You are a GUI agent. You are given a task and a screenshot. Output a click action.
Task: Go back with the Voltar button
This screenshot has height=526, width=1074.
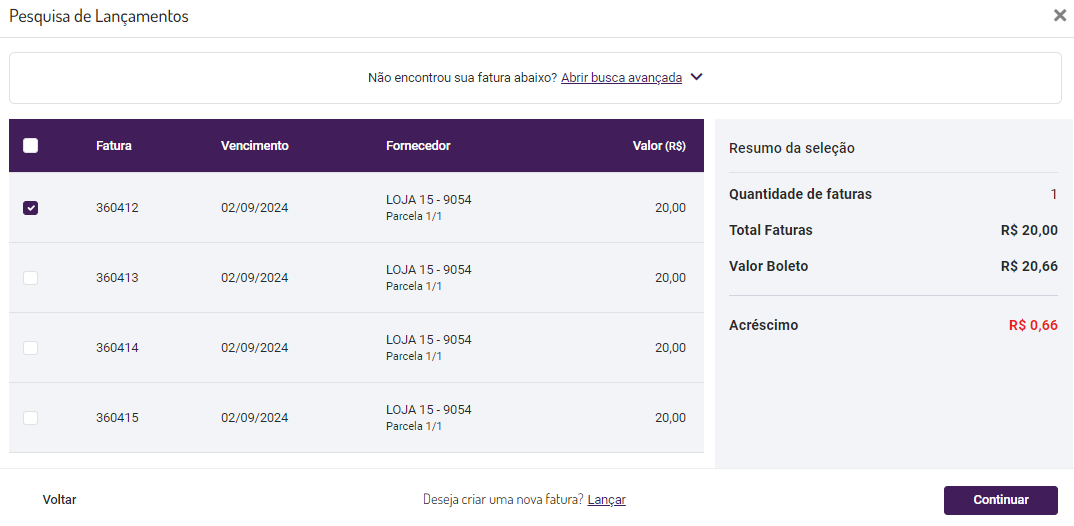[x=59, y=500]
